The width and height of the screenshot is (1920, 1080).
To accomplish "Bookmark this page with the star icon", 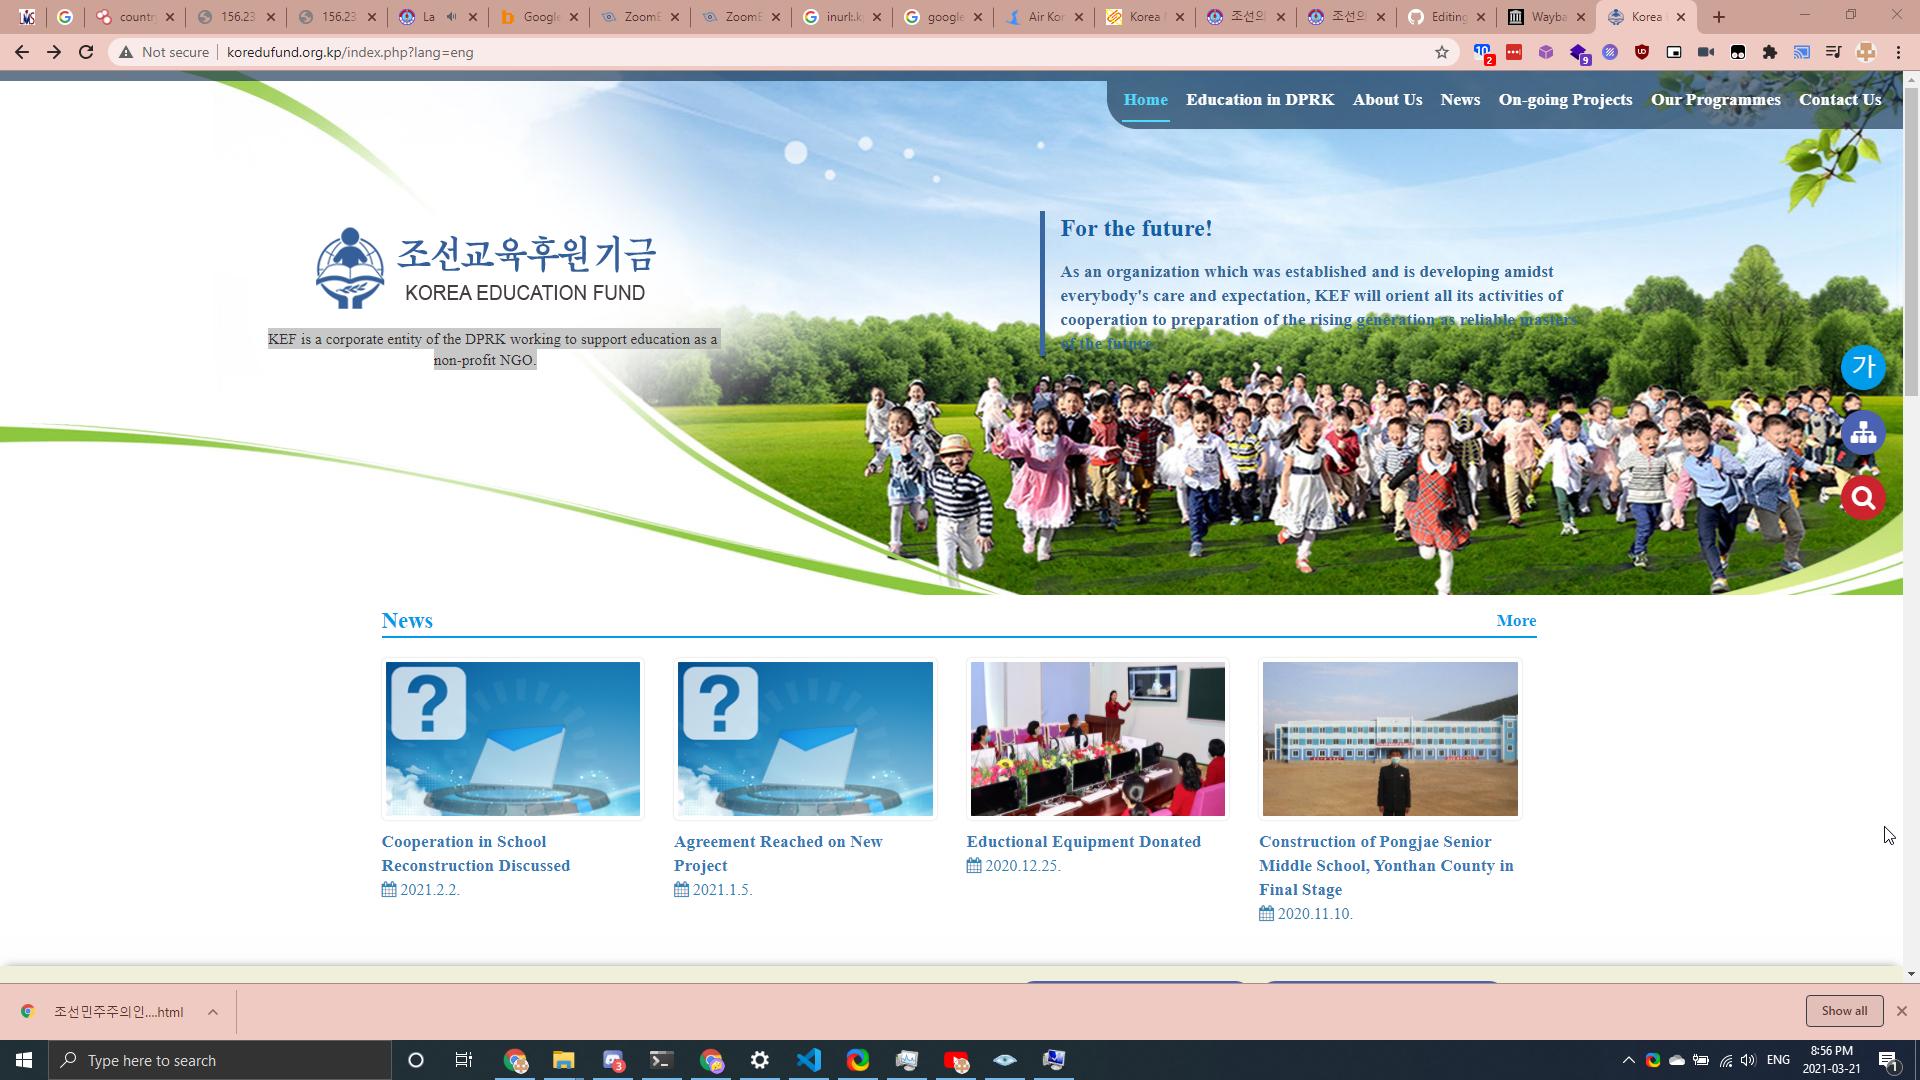I will 1441,52.
